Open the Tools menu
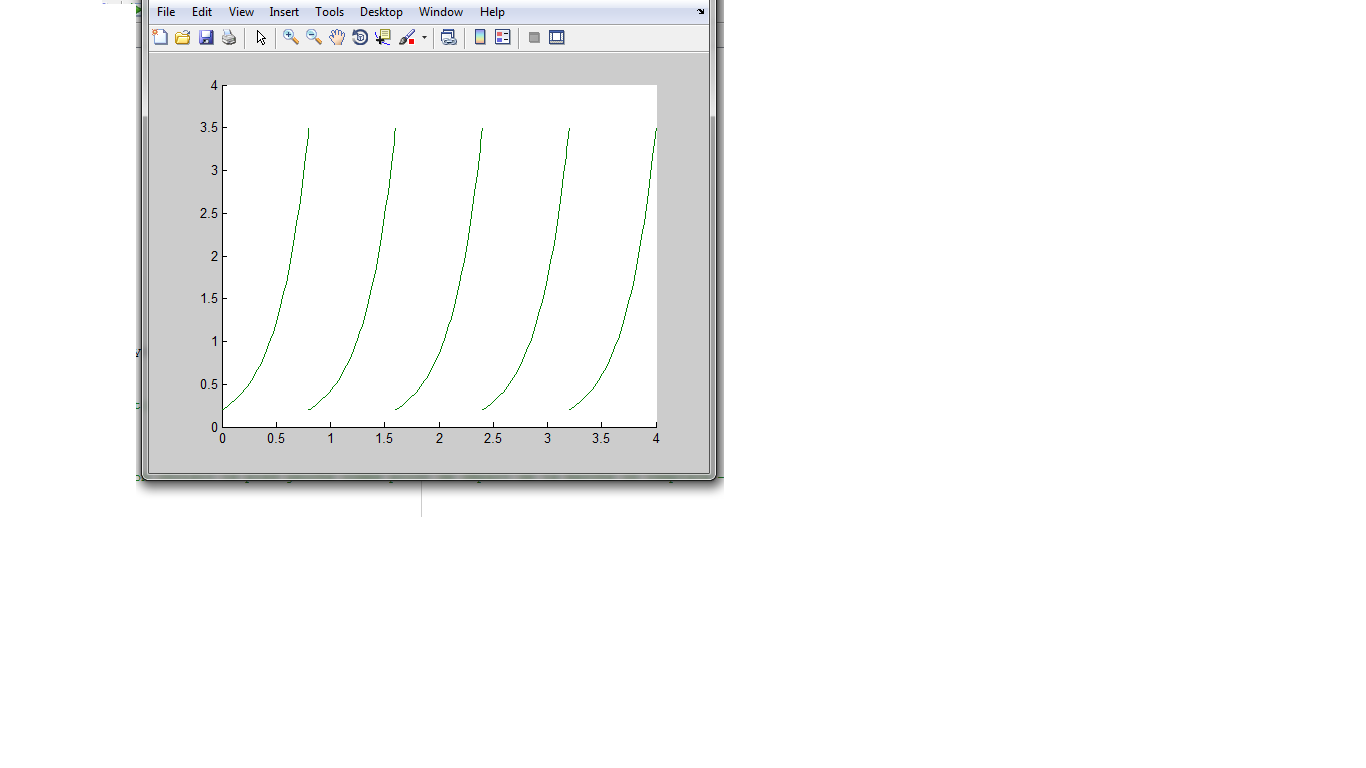This screenshot has width=1366, height=768. (x=329, y=12)
